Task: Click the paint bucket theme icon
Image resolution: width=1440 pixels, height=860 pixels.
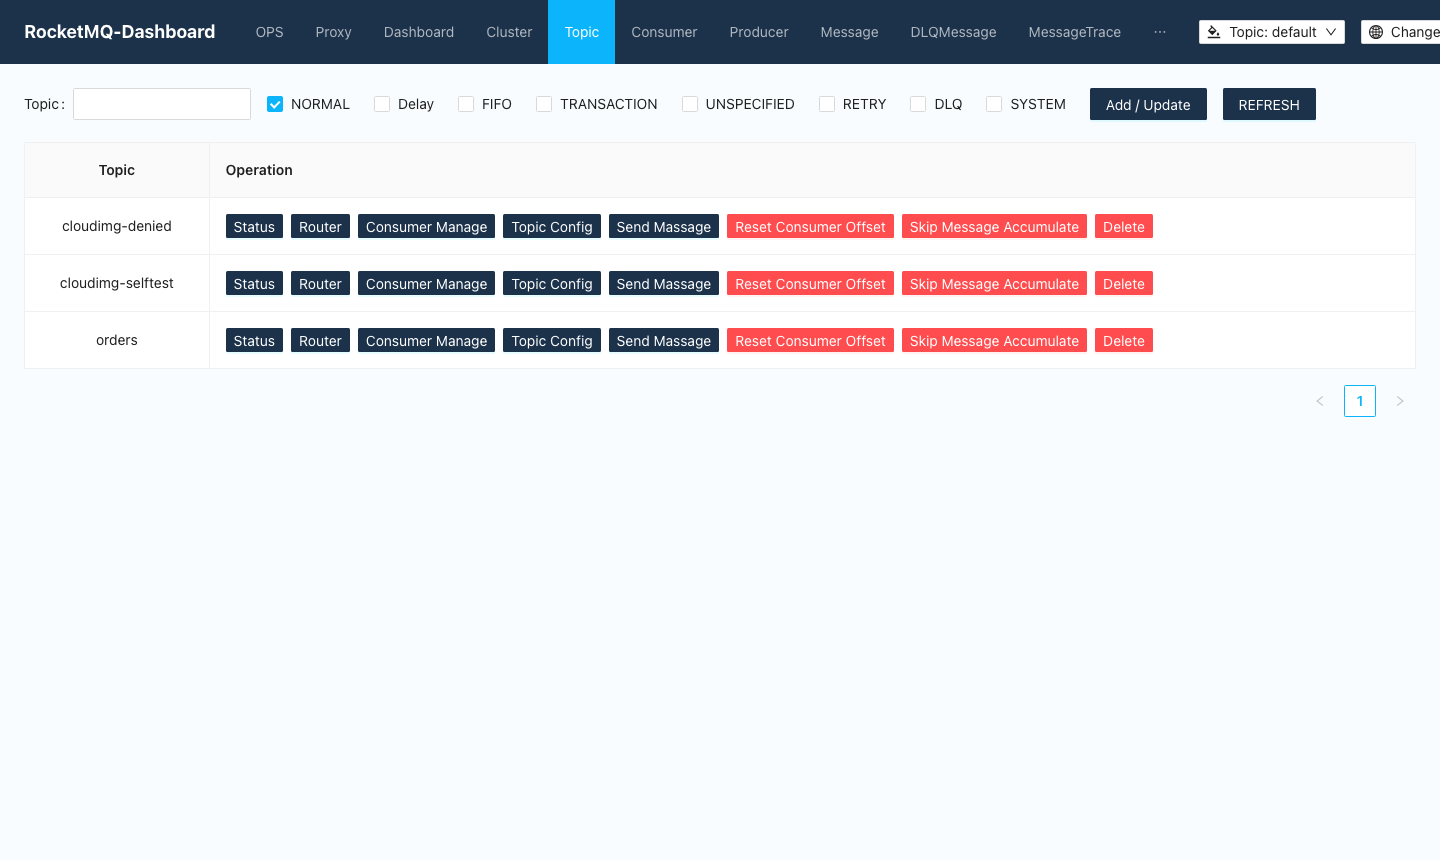Action: click(x=1214, y=32)
